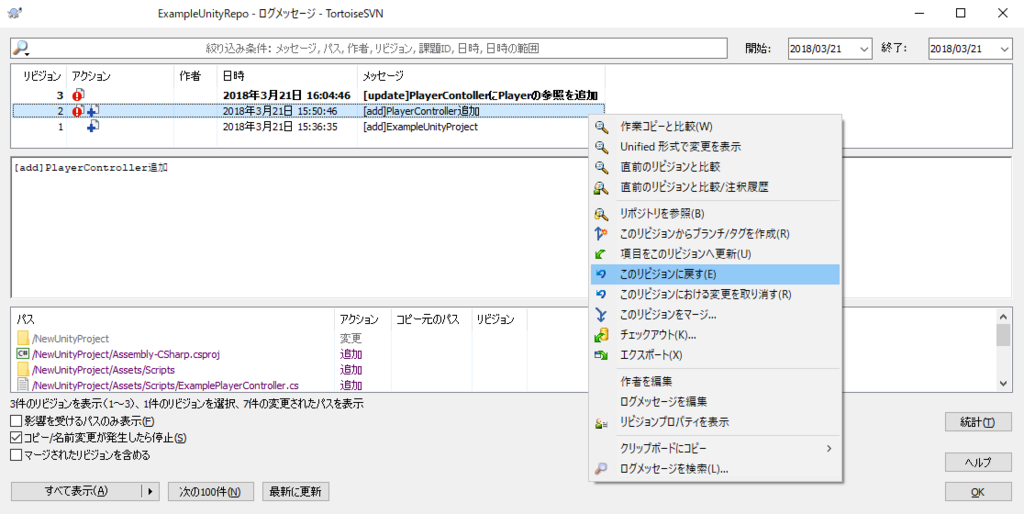Screen dimensions: 1024x514
Task: Click the リビジョン column header
Action: [39, 76]
